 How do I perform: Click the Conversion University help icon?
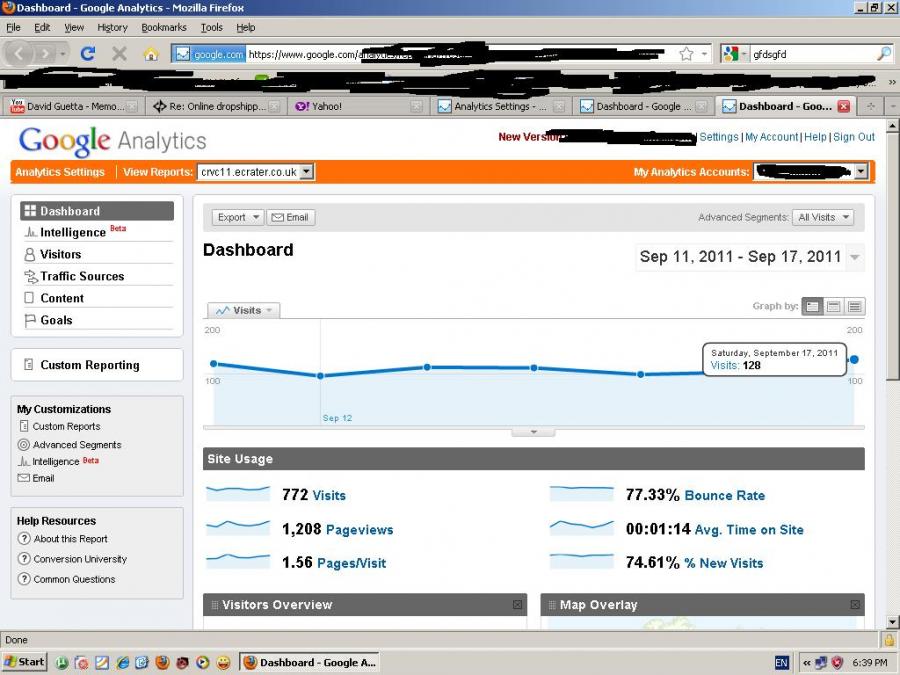point(24,558)
